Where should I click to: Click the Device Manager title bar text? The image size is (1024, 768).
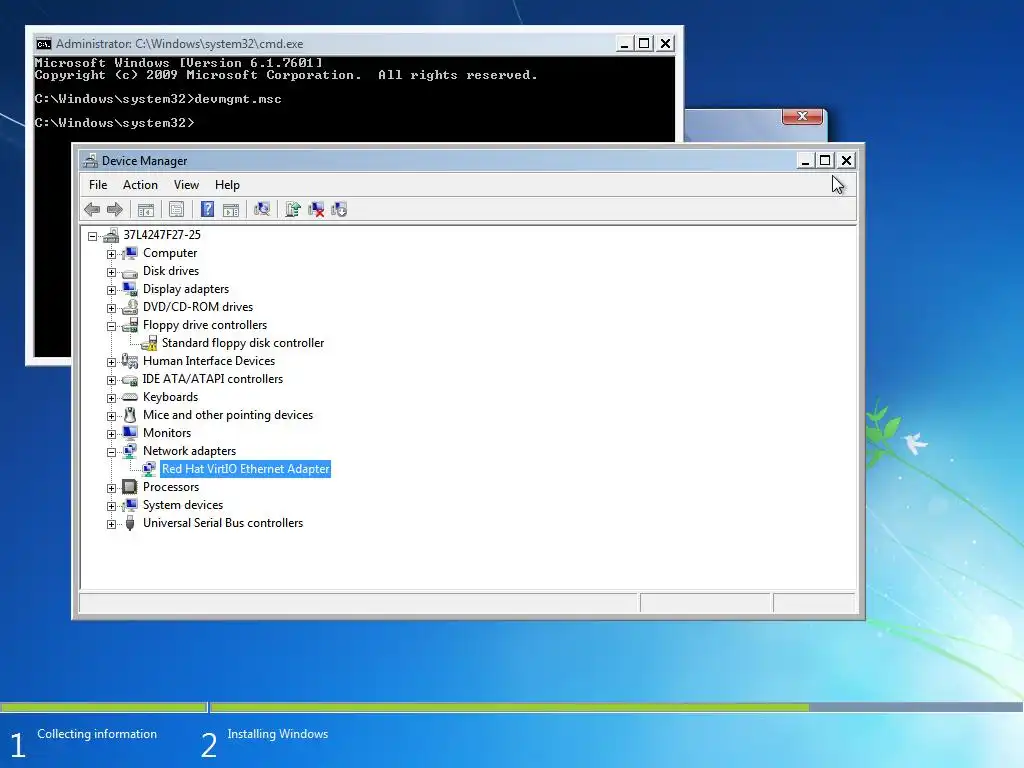(x=144, y=161)
